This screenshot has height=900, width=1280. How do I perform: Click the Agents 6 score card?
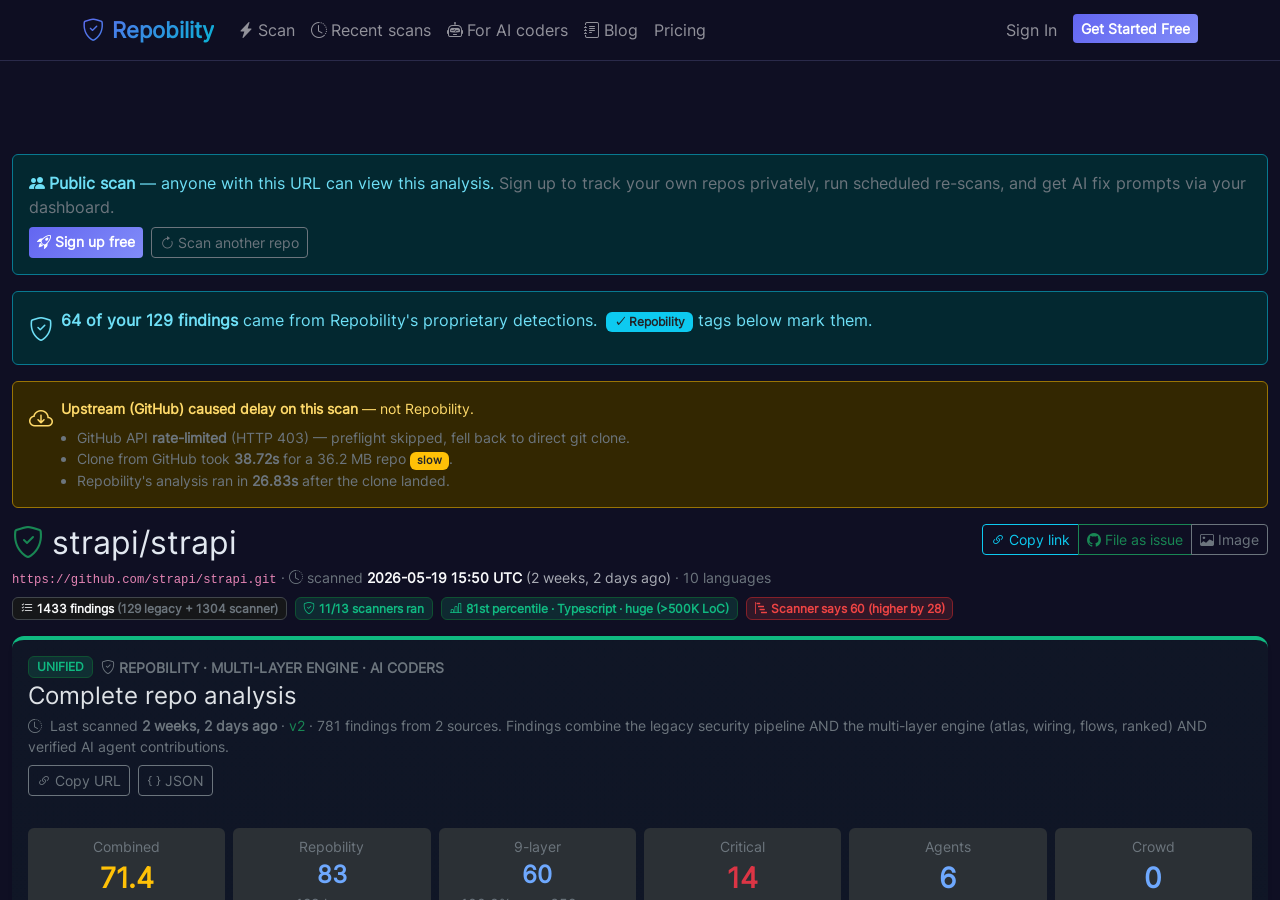coord(948,864)
